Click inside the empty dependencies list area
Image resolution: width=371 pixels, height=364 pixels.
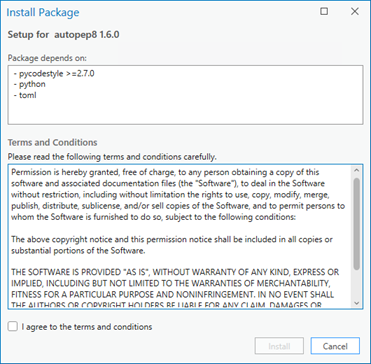click(x=185, y=112)
